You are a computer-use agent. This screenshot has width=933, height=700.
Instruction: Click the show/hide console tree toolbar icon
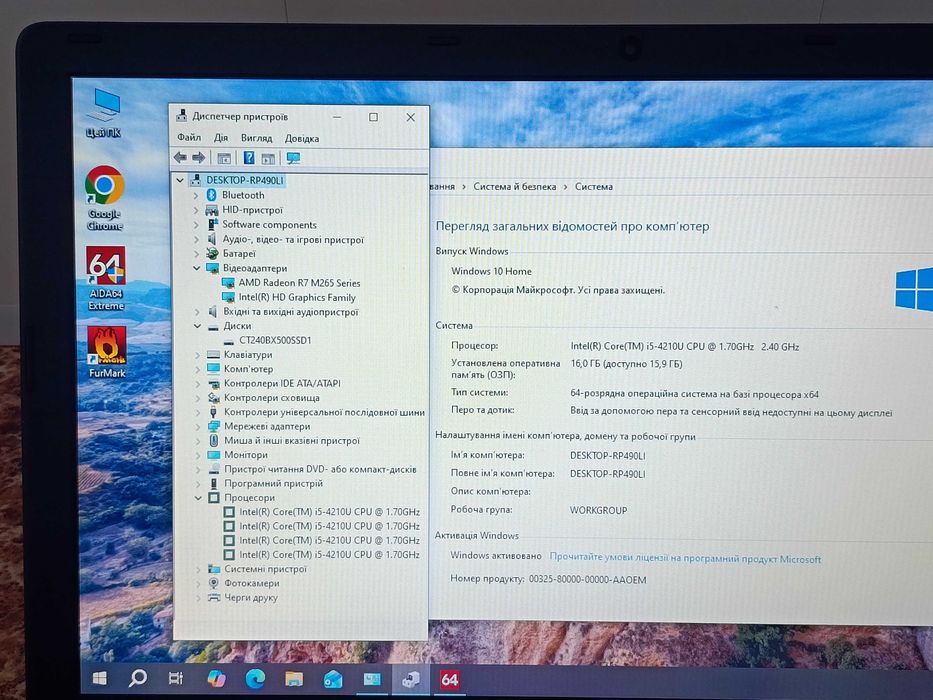[x=224, y=158]
